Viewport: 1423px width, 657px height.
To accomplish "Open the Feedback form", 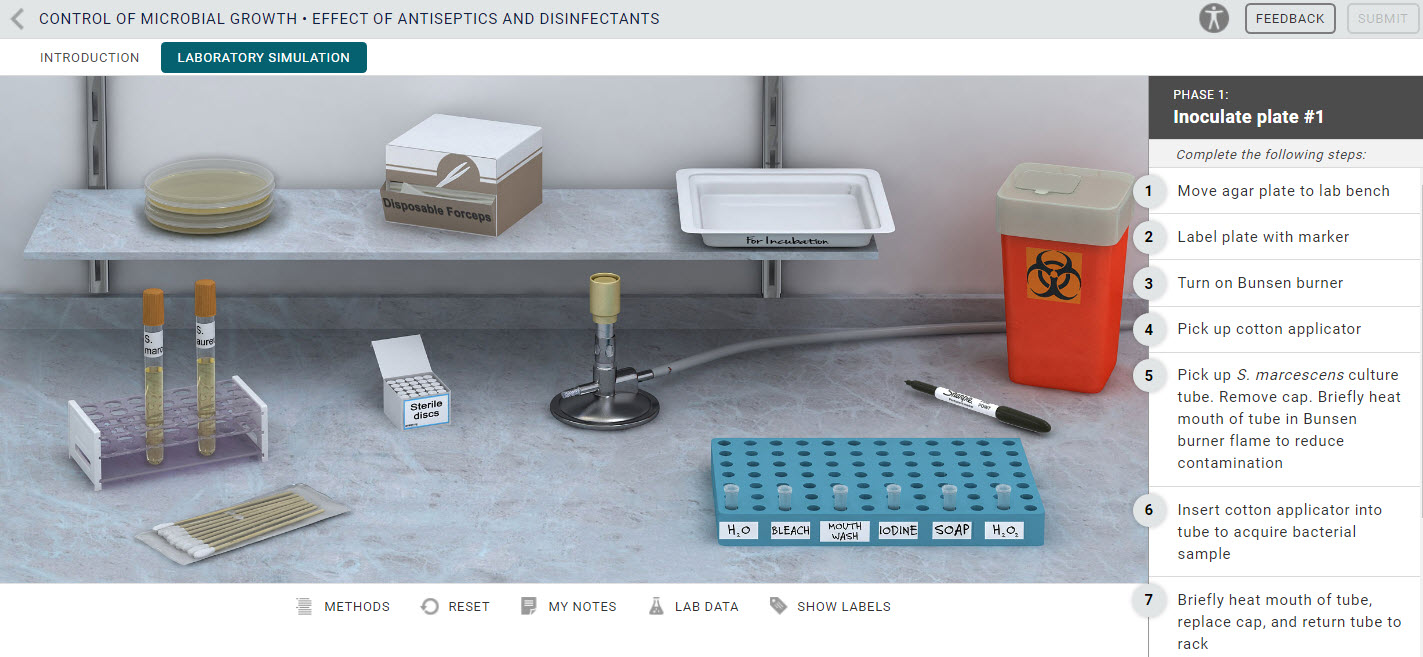I will tap(1290, 18).
